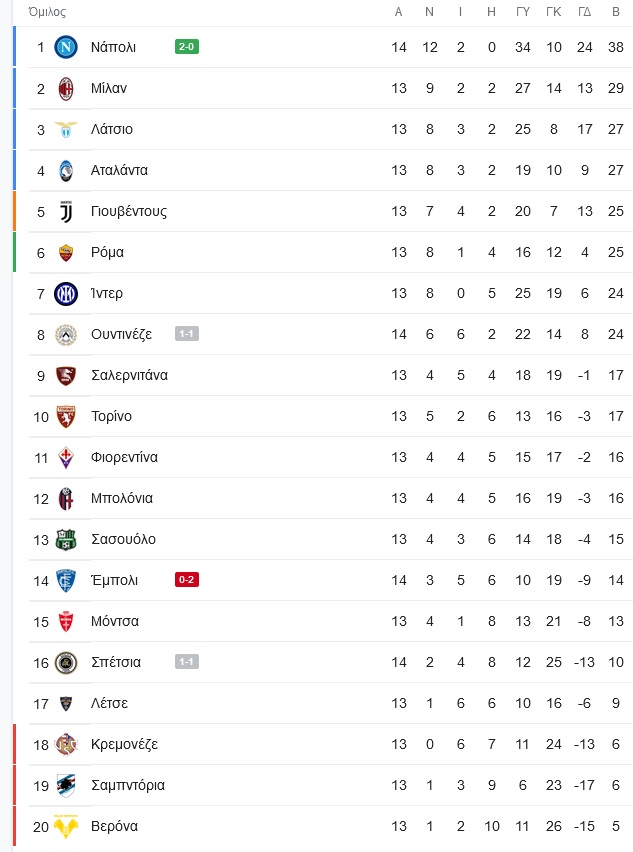
Task: Click Napoli's green 2-0 result badge
Action: click(187, 47)
